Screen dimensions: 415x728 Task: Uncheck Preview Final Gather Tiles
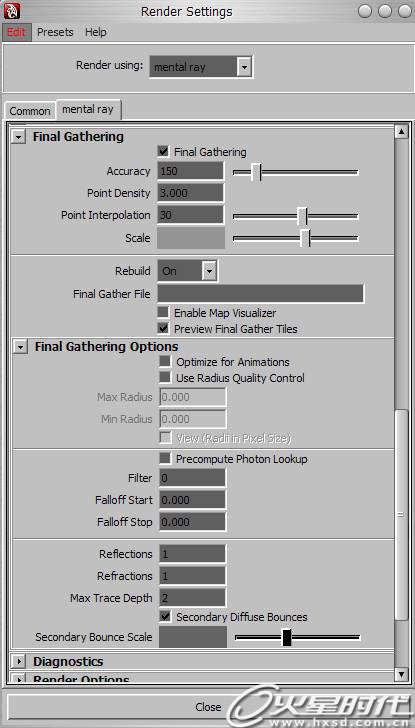[163, 328]
